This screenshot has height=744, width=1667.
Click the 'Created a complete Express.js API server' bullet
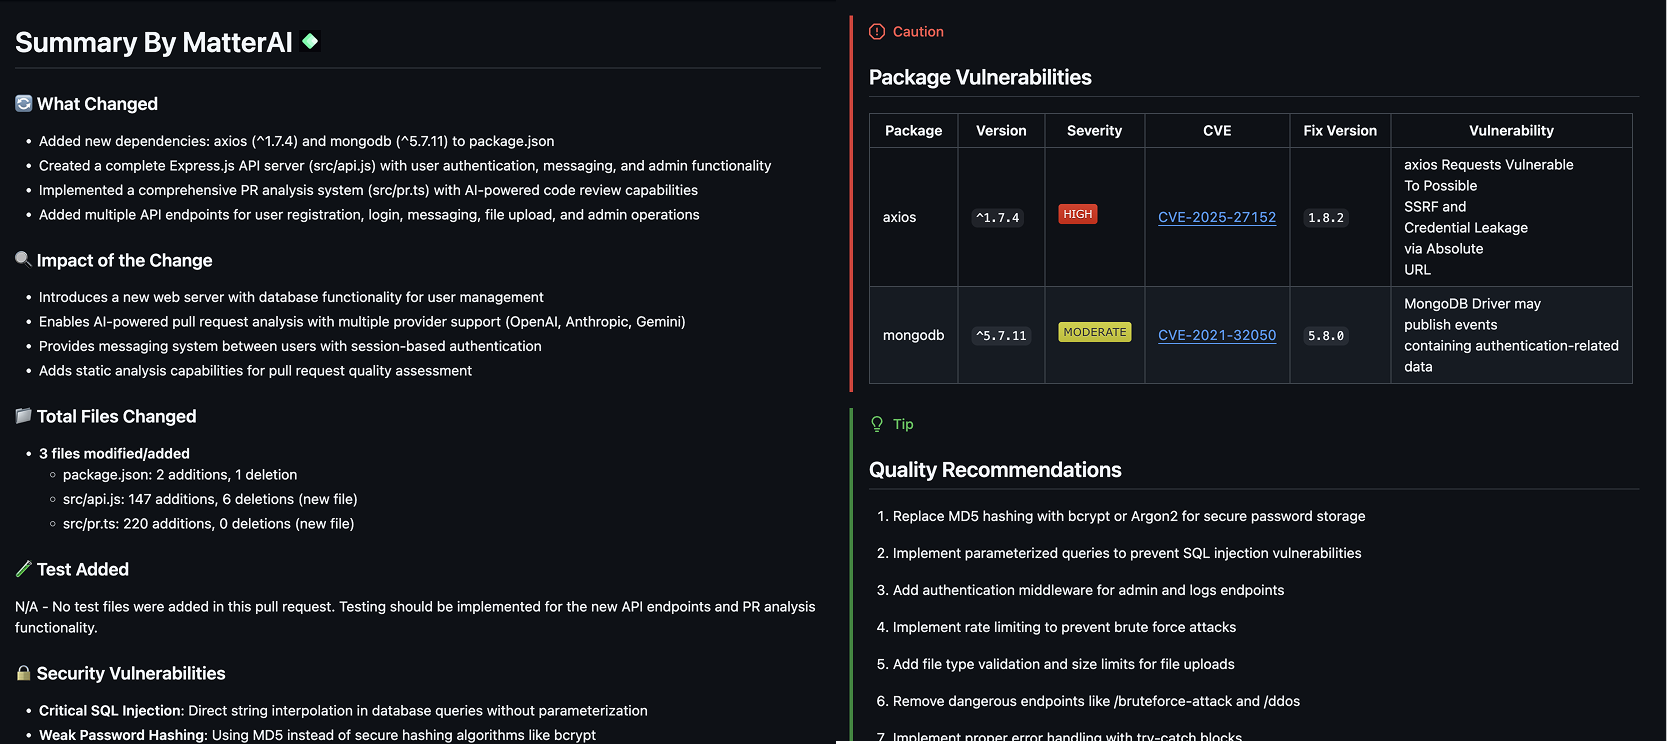[405, 165]
